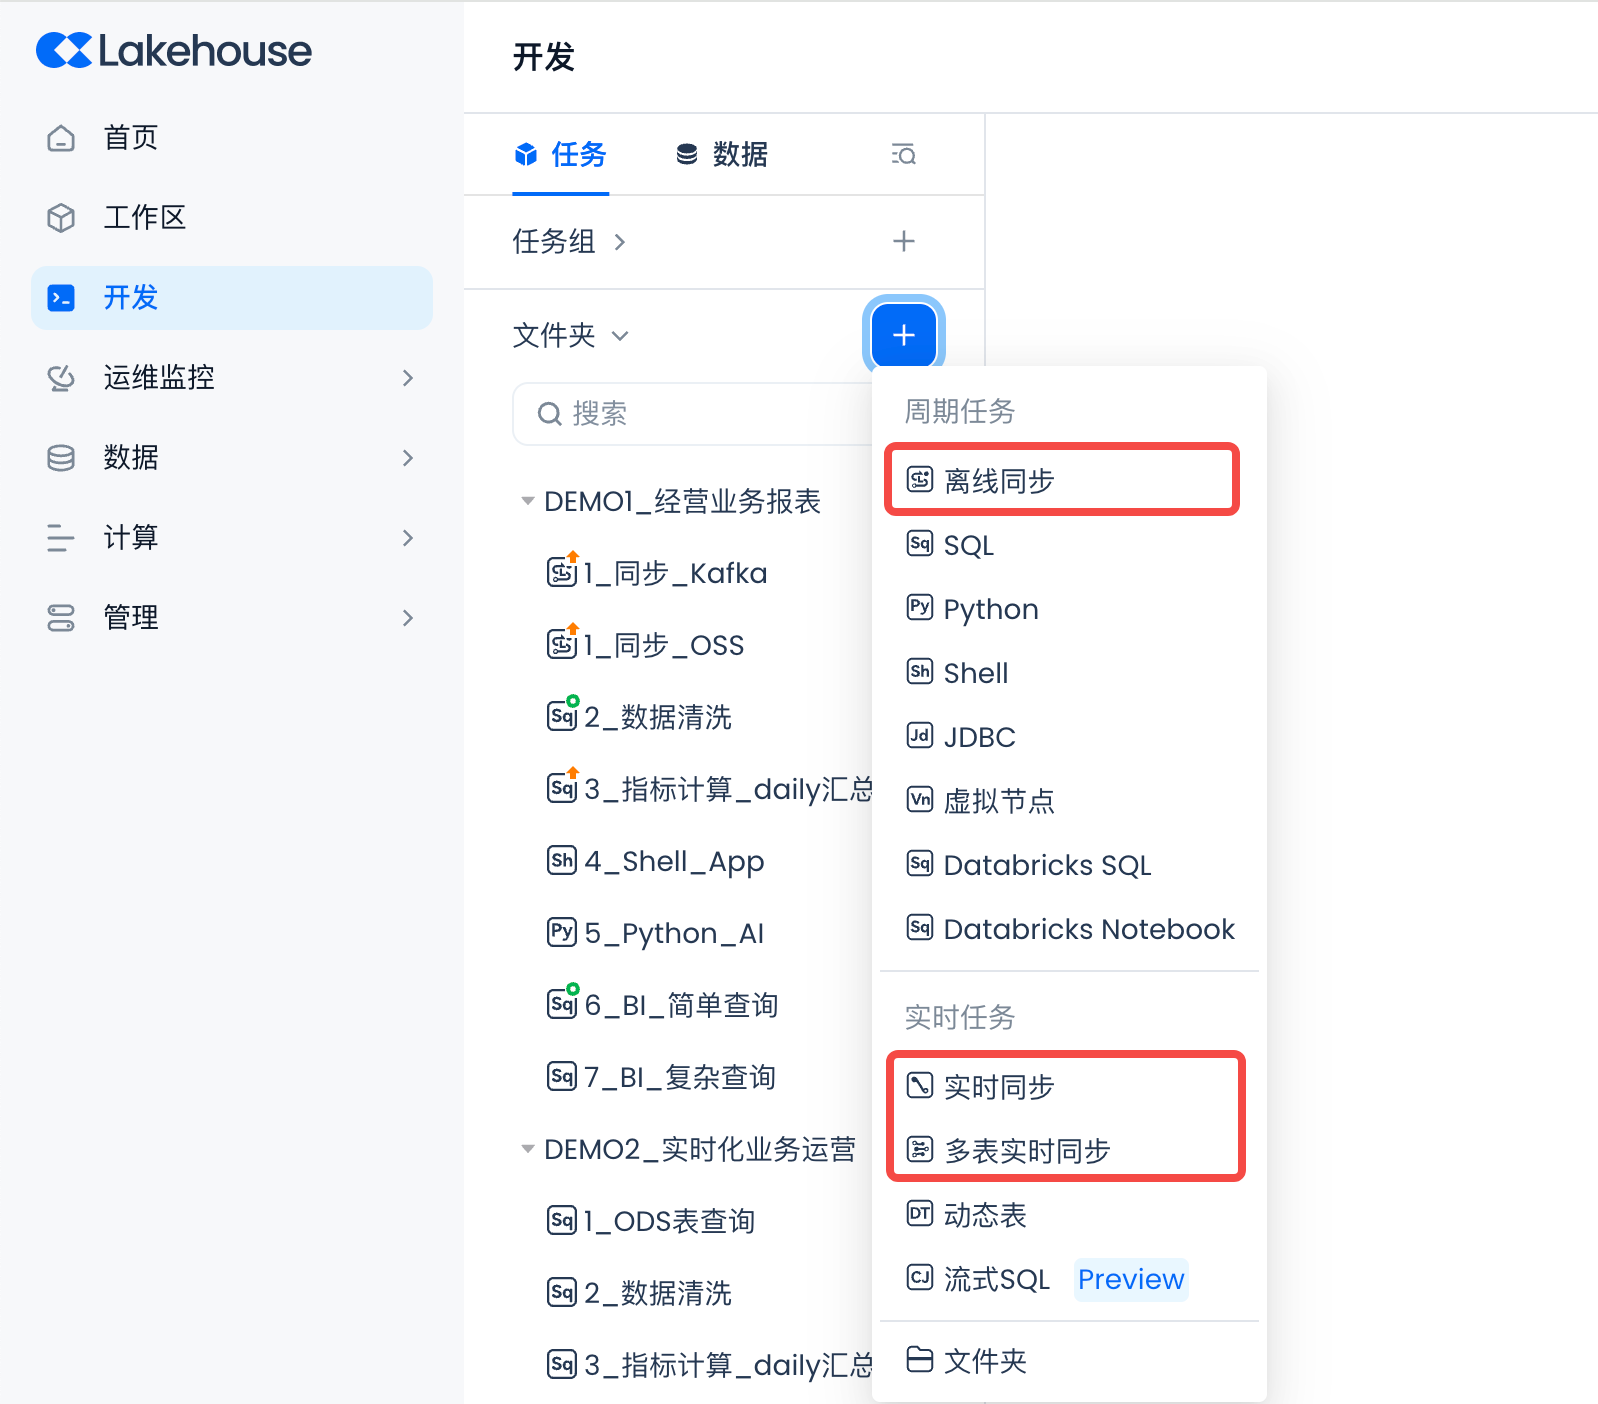Collapse the DEMO1_经营业务报表 folder
The height and width of the screenshot is (1404, 1598).
coord(527,501)
